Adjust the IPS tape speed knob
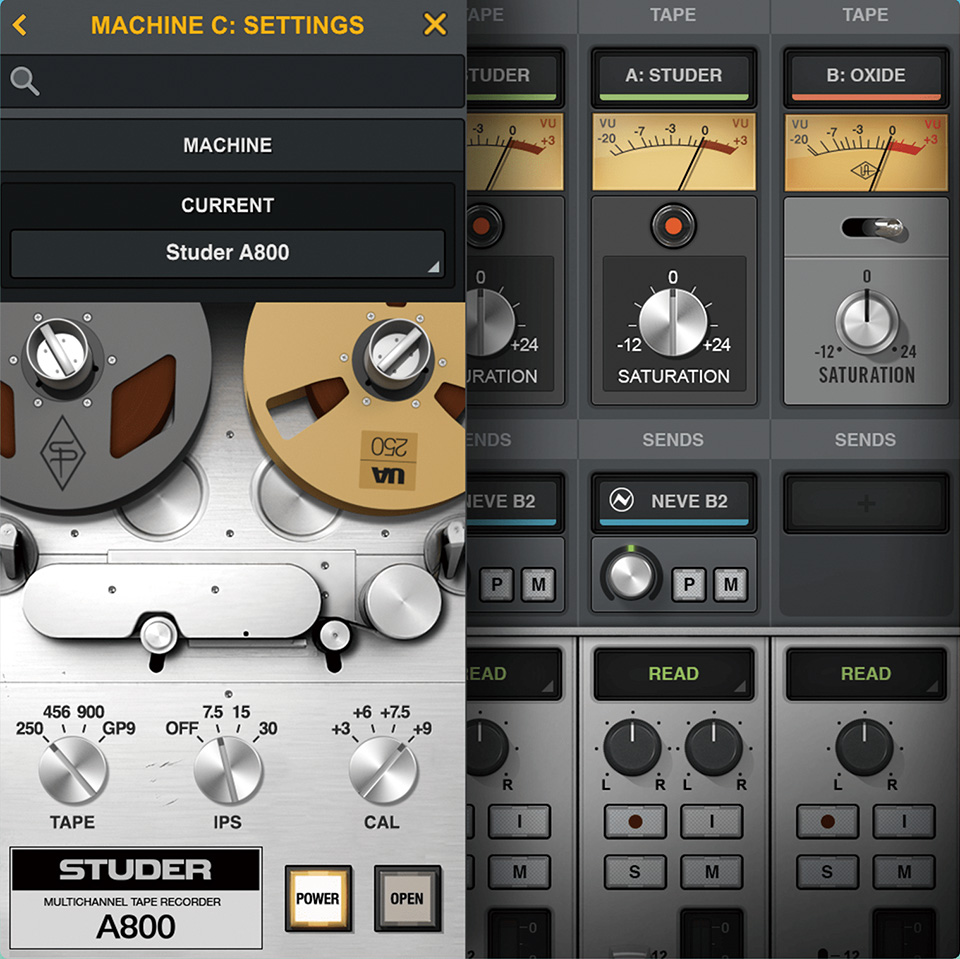Viewport: 960px width, 959px height. pos(228,770)
